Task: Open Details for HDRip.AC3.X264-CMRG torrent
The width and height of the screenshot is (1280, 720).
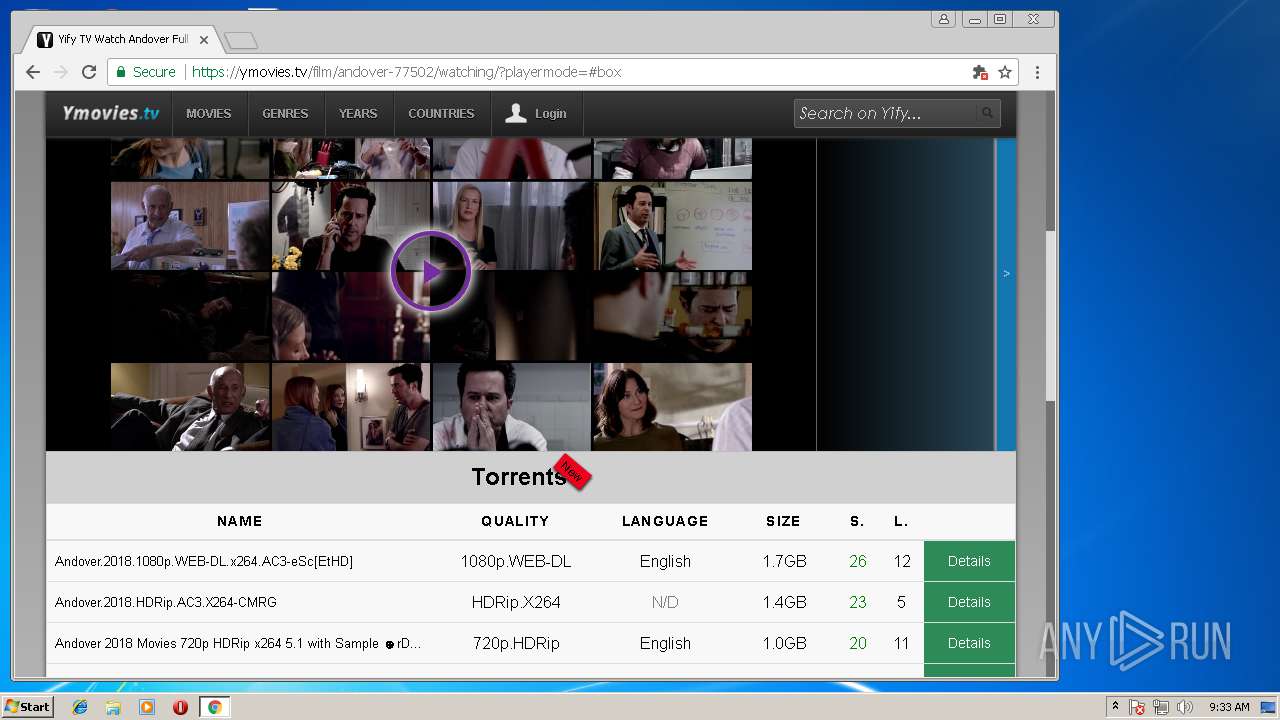Action: 969,602
